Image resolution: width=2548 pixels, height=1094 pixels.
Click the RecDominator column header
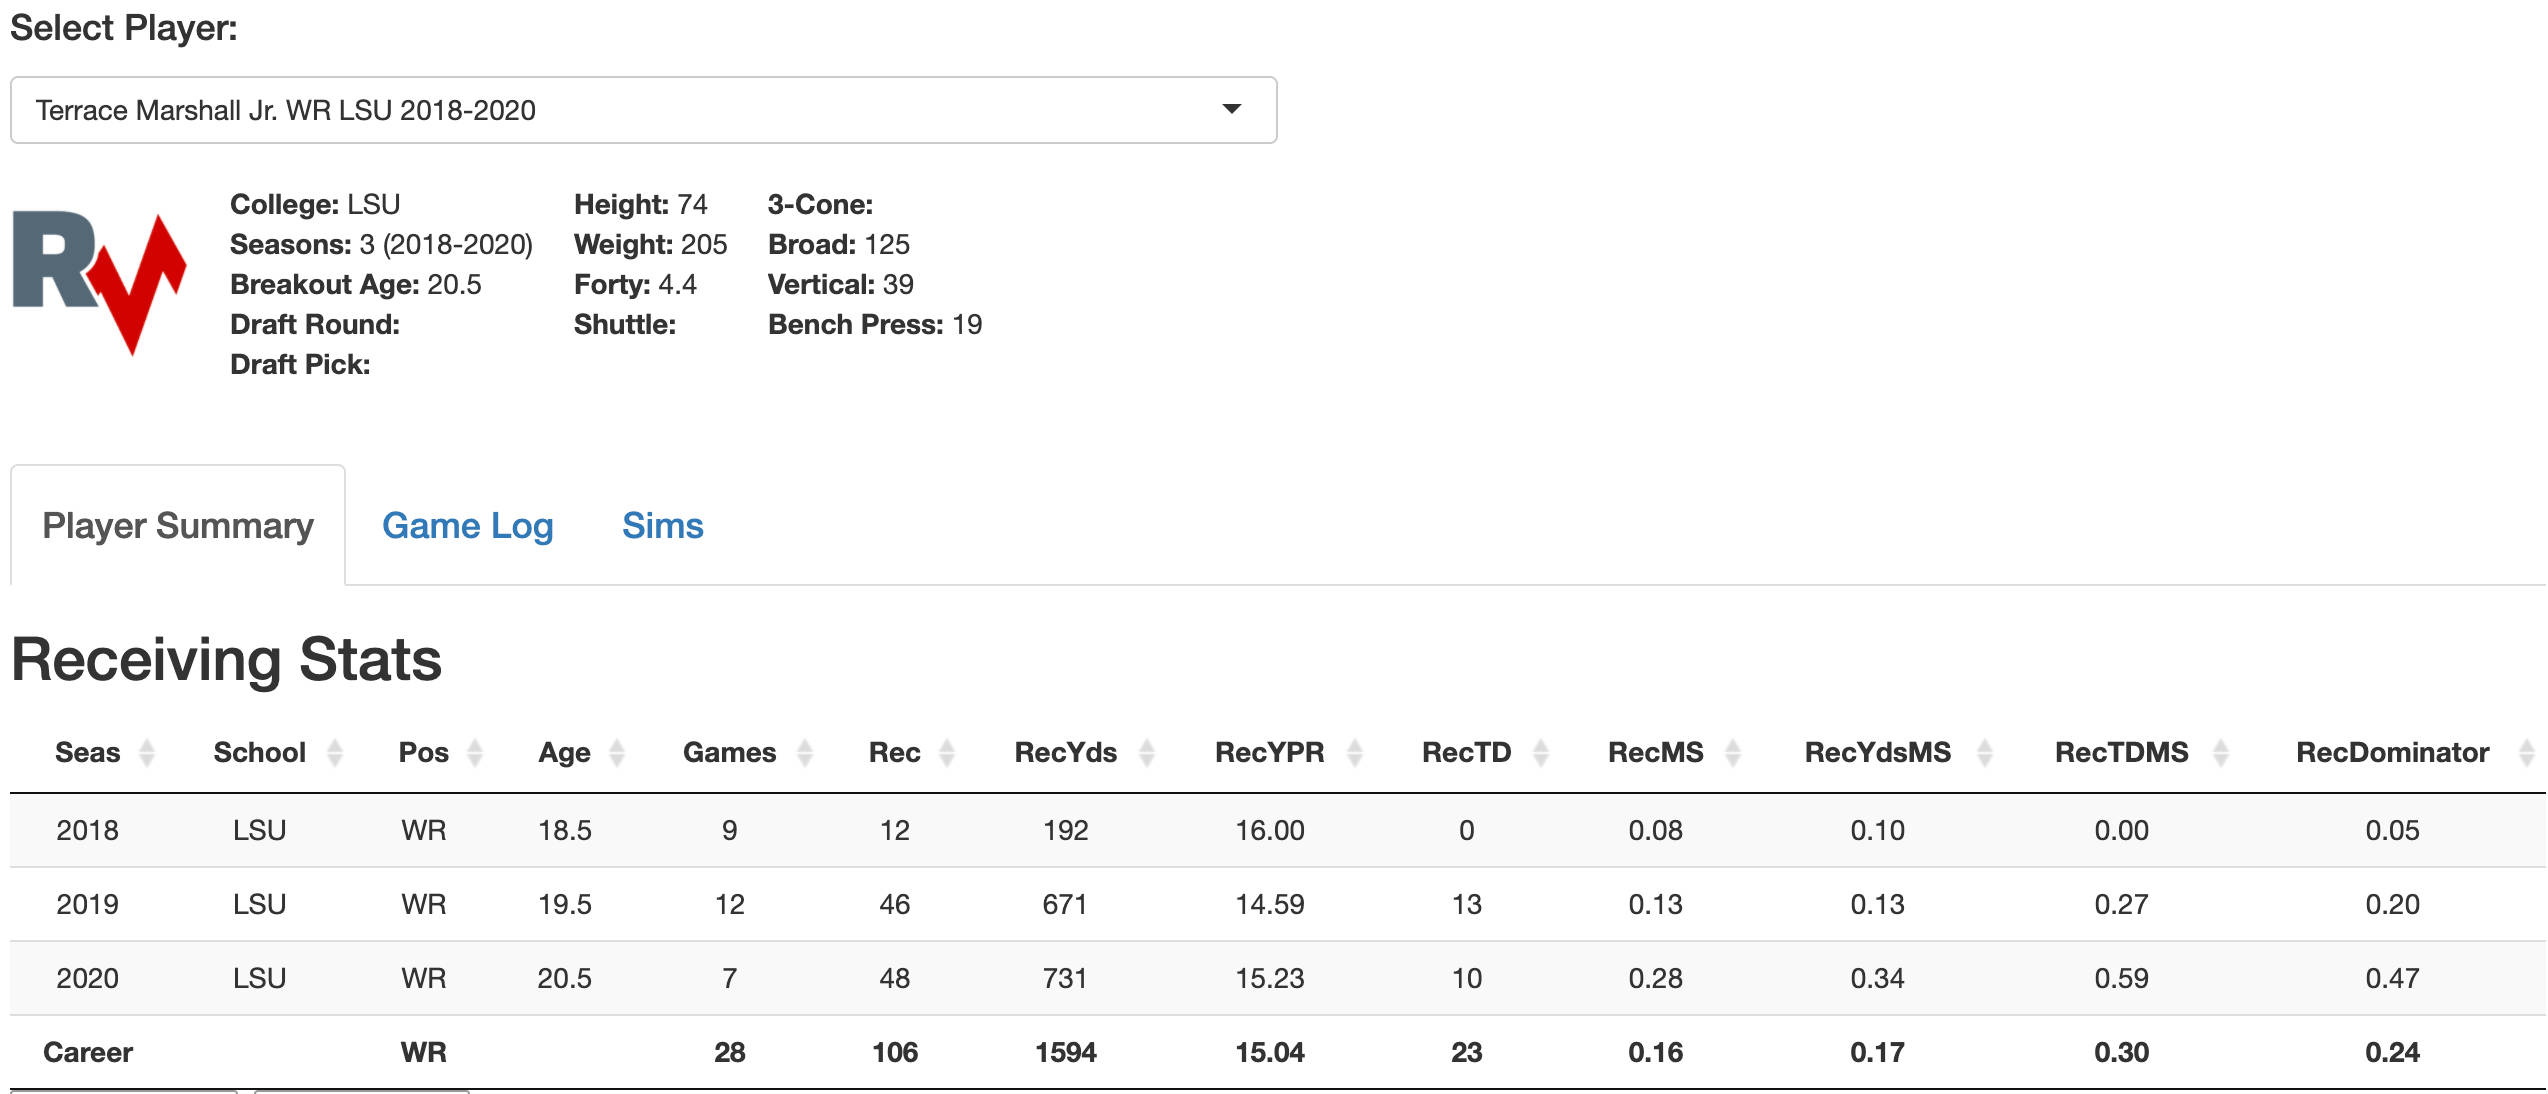[x=2392, y=753]
